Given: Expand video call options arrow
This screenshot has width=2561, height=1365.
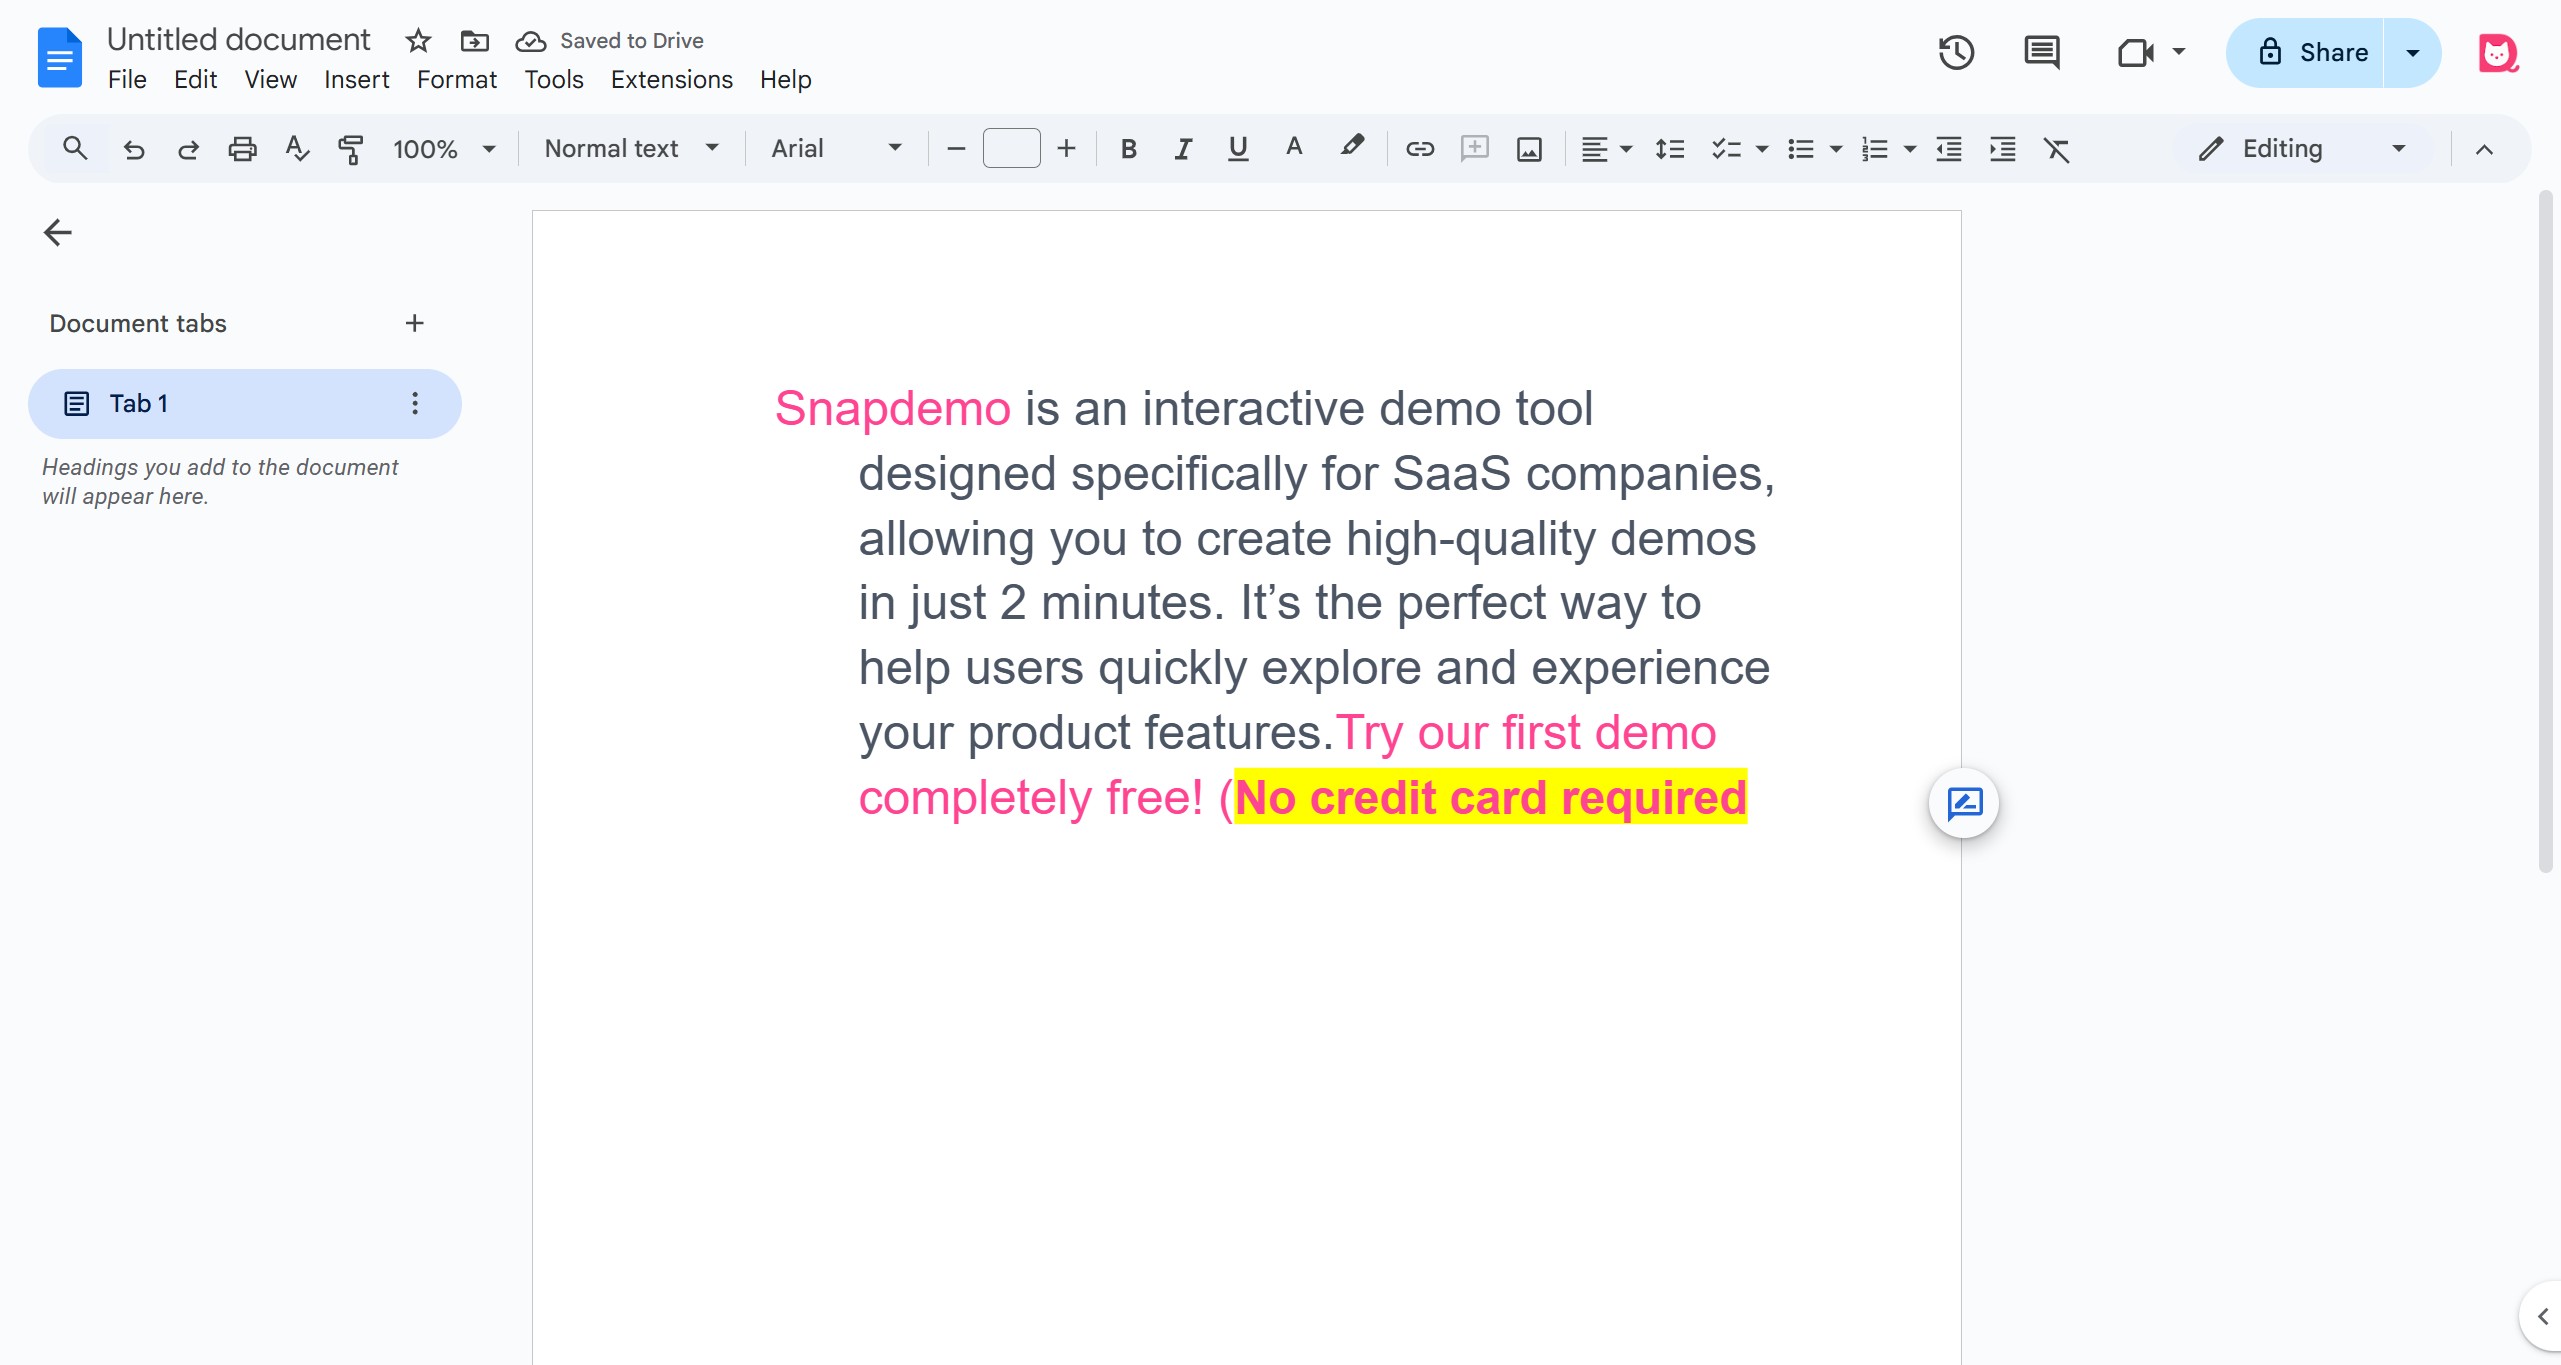Looking at the screenshot, I should 2179,52.
